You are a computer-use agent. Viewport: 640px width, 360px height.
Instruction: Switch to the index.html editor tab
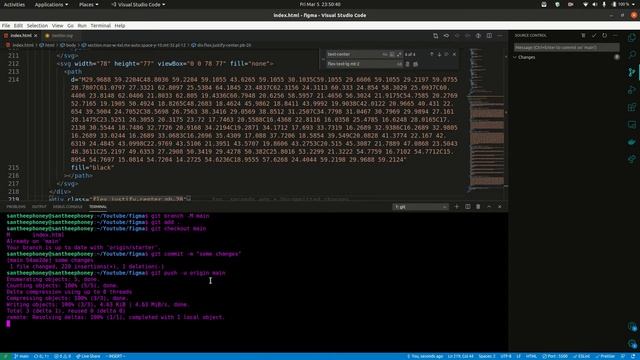[21, 36]
